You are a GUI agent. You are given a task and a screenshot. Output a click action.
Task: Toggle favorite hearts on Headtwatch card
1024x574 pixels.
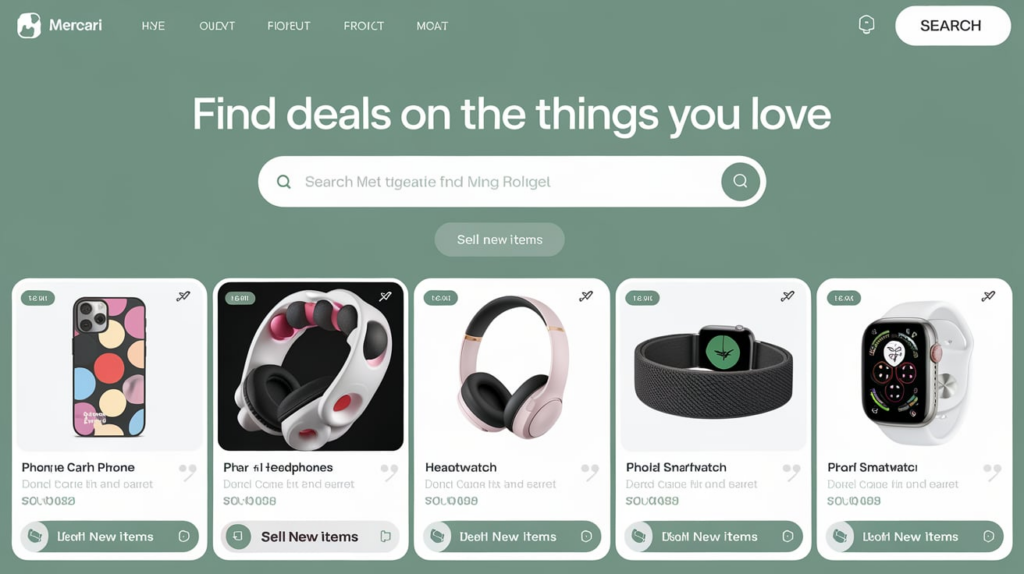(x=590, y=471)
